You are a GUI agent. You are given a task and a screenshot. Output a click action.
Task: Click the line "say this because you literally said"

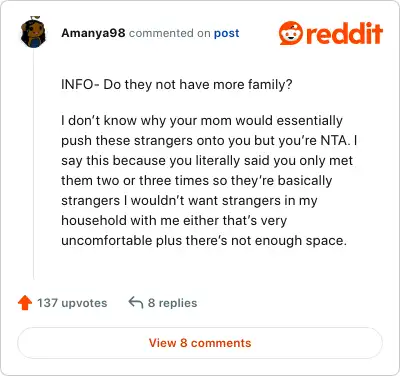(207, 161)
